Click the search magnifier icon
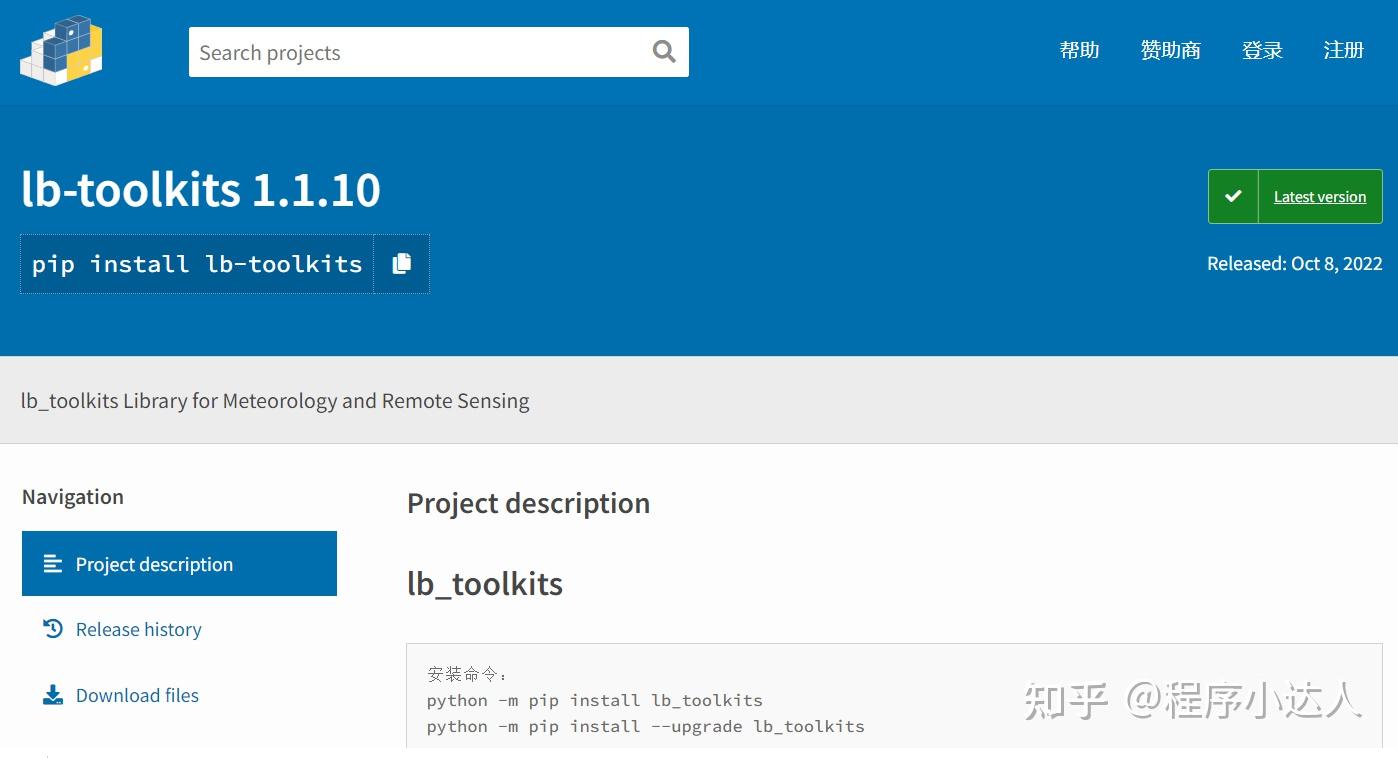The image size is (1398, 758). [x=663, y=51]
